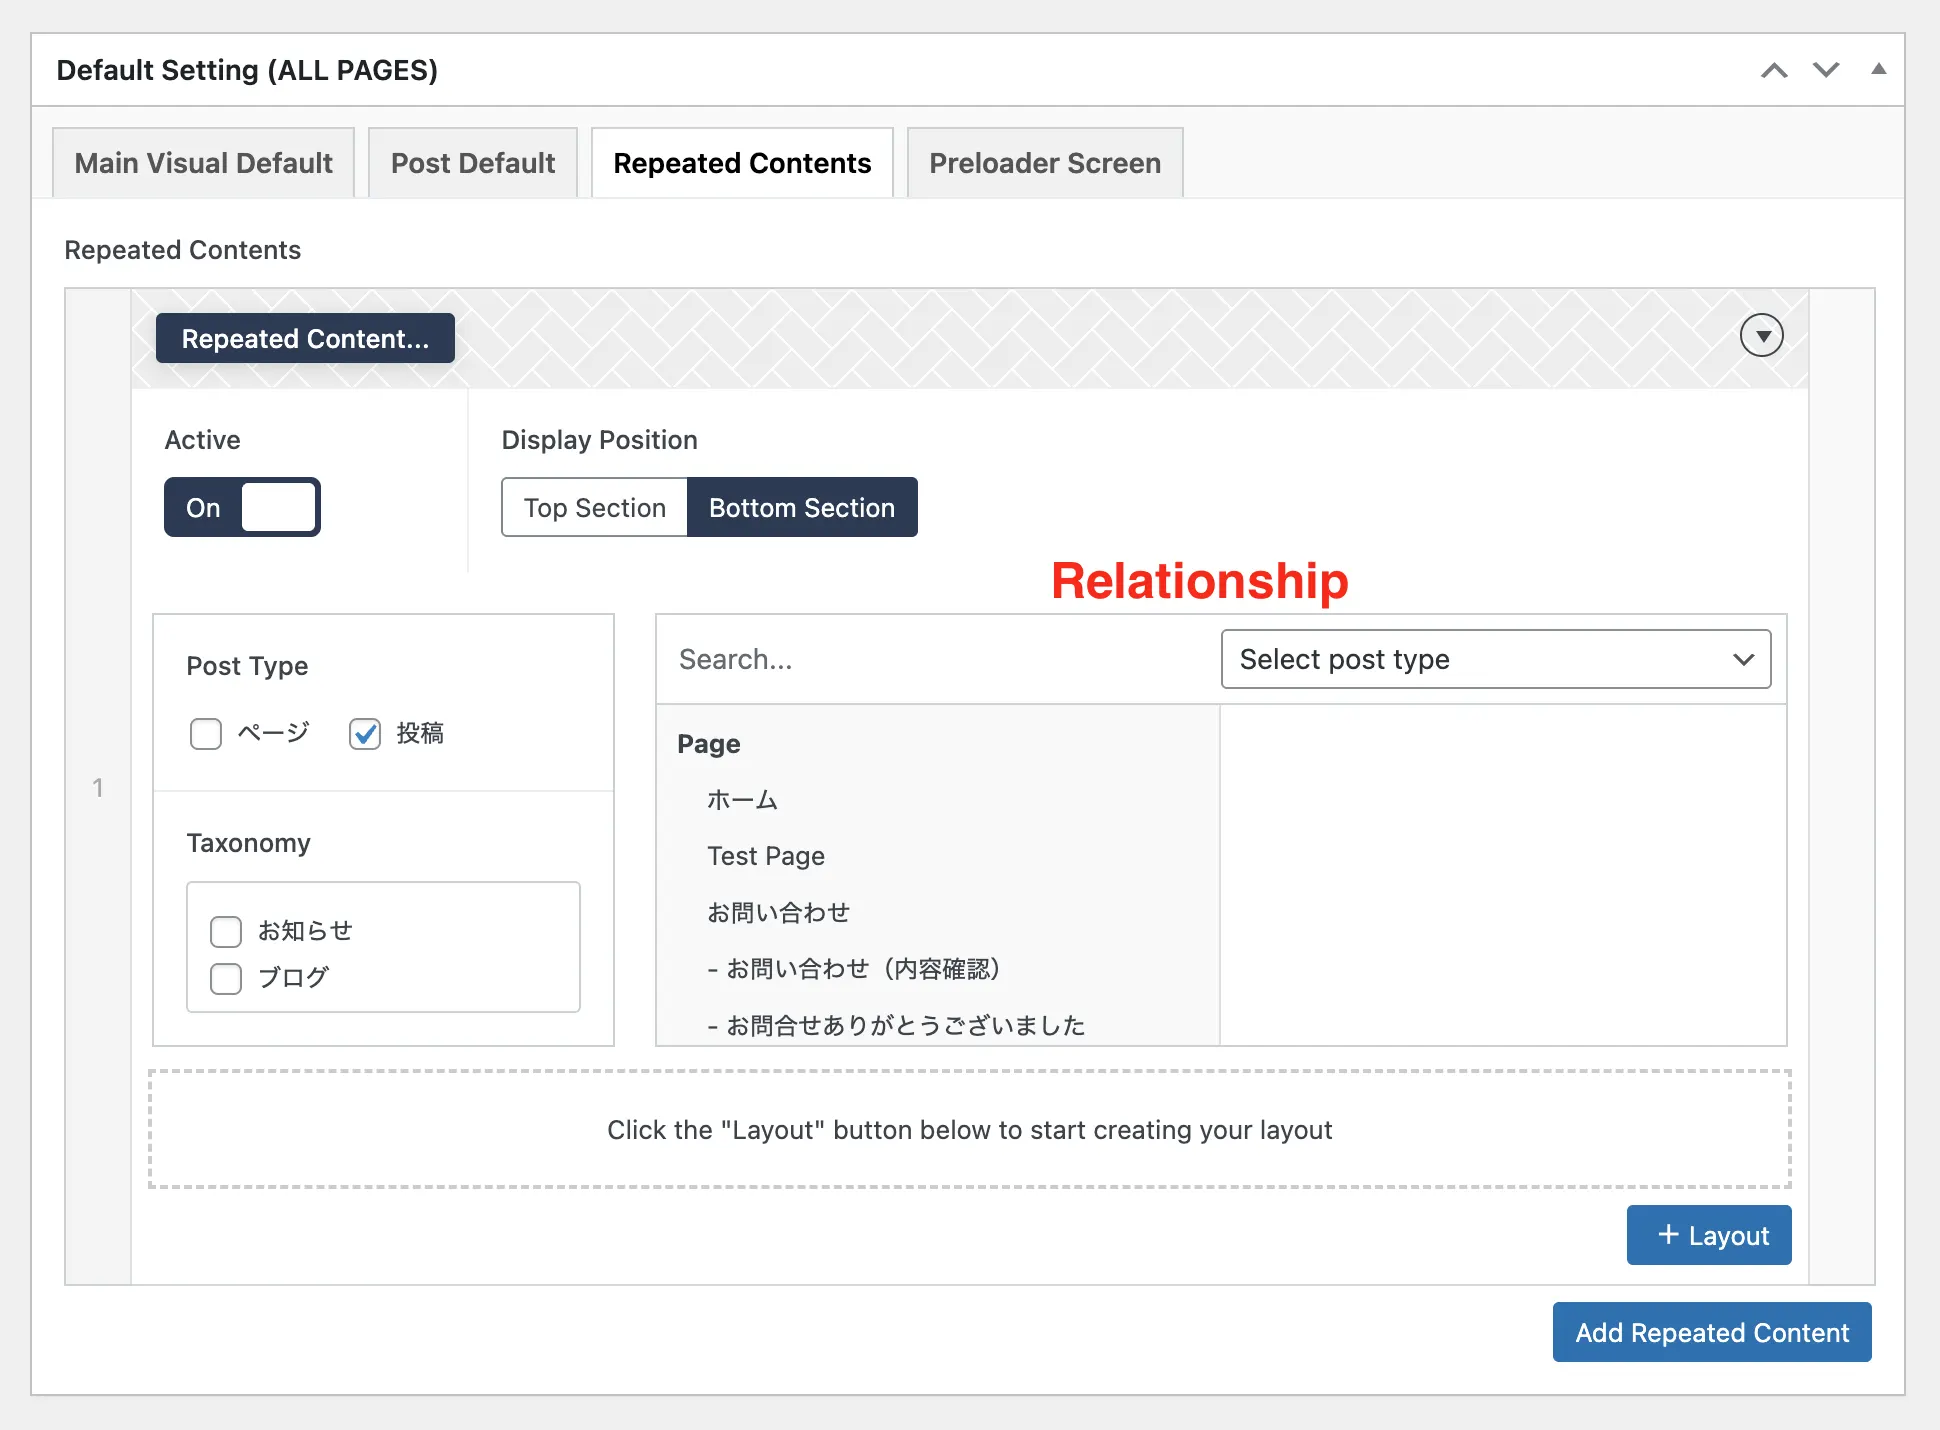Select Bottom Section display position

point(801,507)
